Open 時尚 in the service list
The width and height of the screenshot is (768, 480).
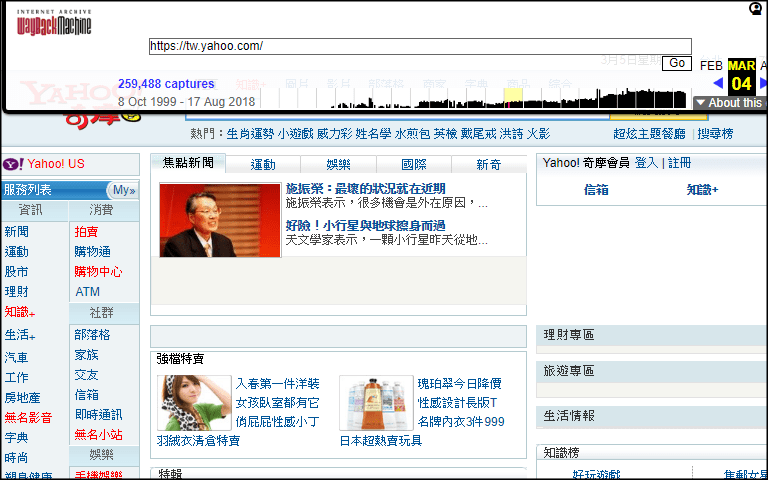[17, 458]
